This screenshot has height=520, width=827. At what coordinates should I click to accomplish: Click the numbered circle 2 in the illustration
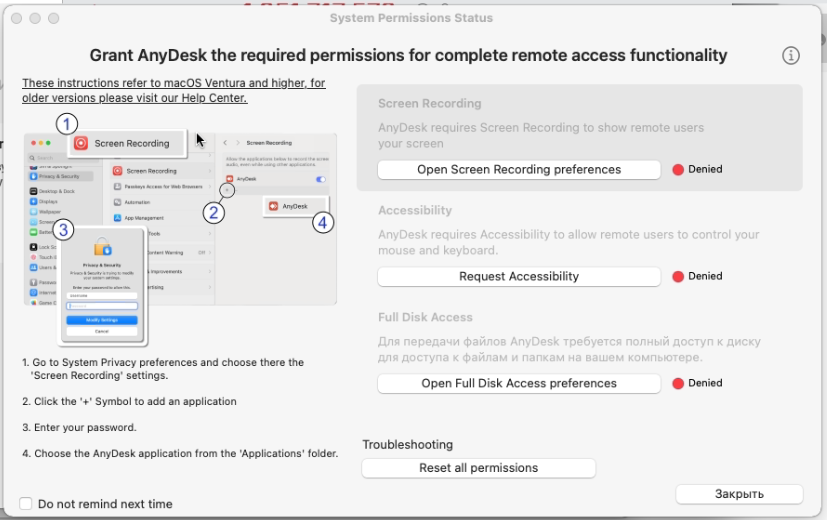(x=213, y=212)
